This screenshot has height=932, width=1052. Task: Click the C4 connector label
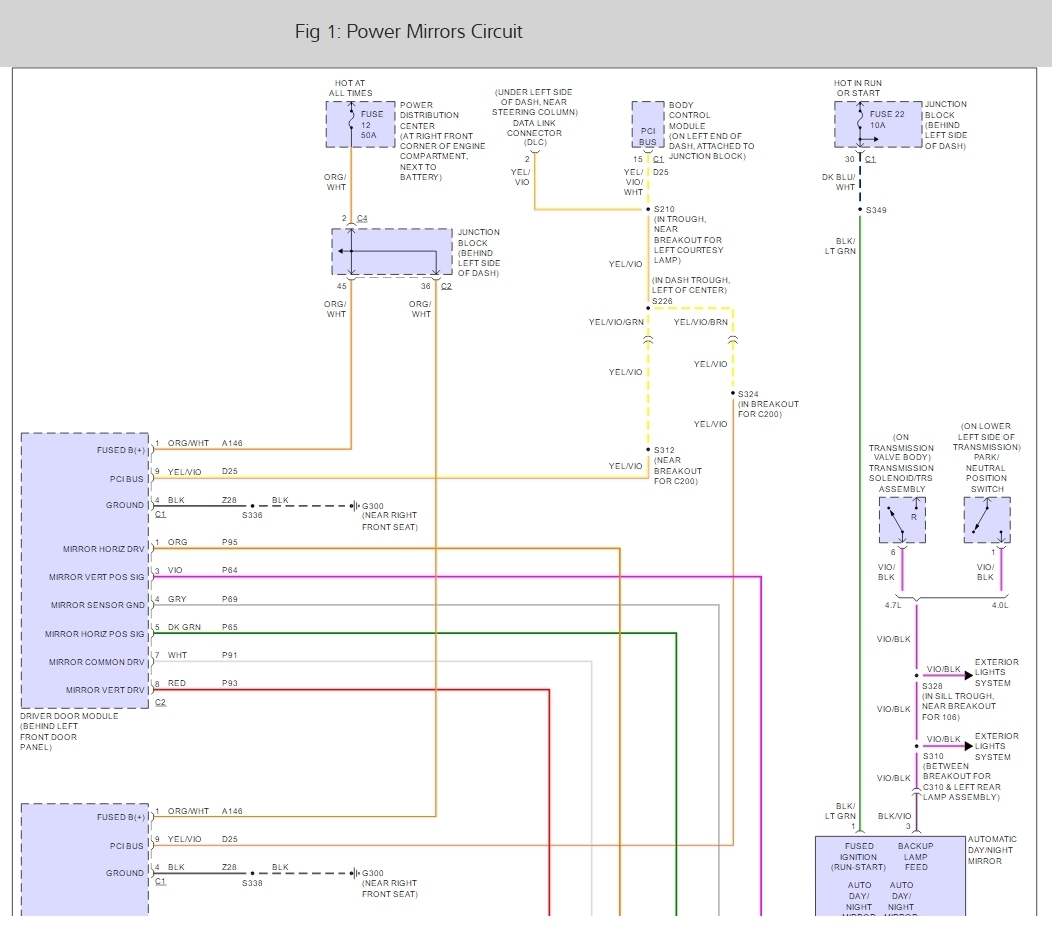coord(362,219)
